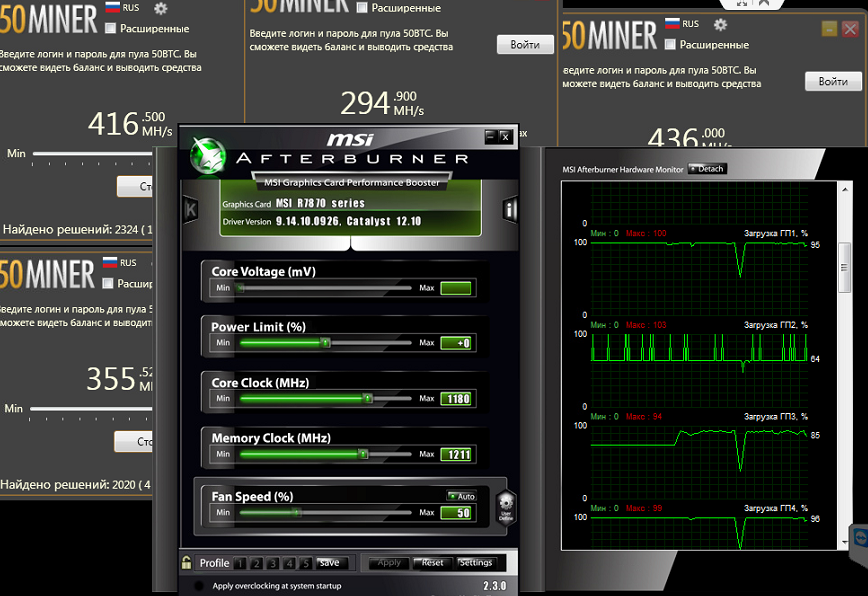Click RUS flag in the bottom-left 50Miner
Image resolution: width=868 pixels, height=596 pixels.
110,262
